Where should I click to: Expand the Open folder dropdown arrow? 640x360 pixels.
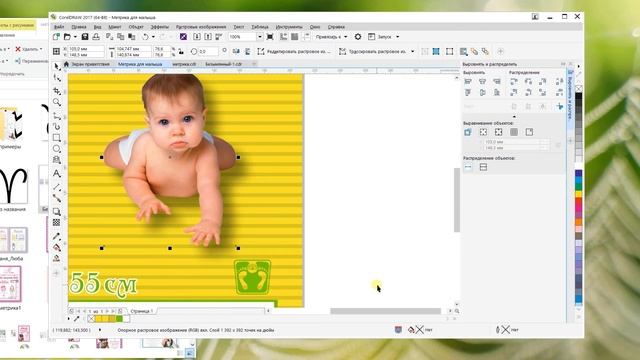click(75, 37)
